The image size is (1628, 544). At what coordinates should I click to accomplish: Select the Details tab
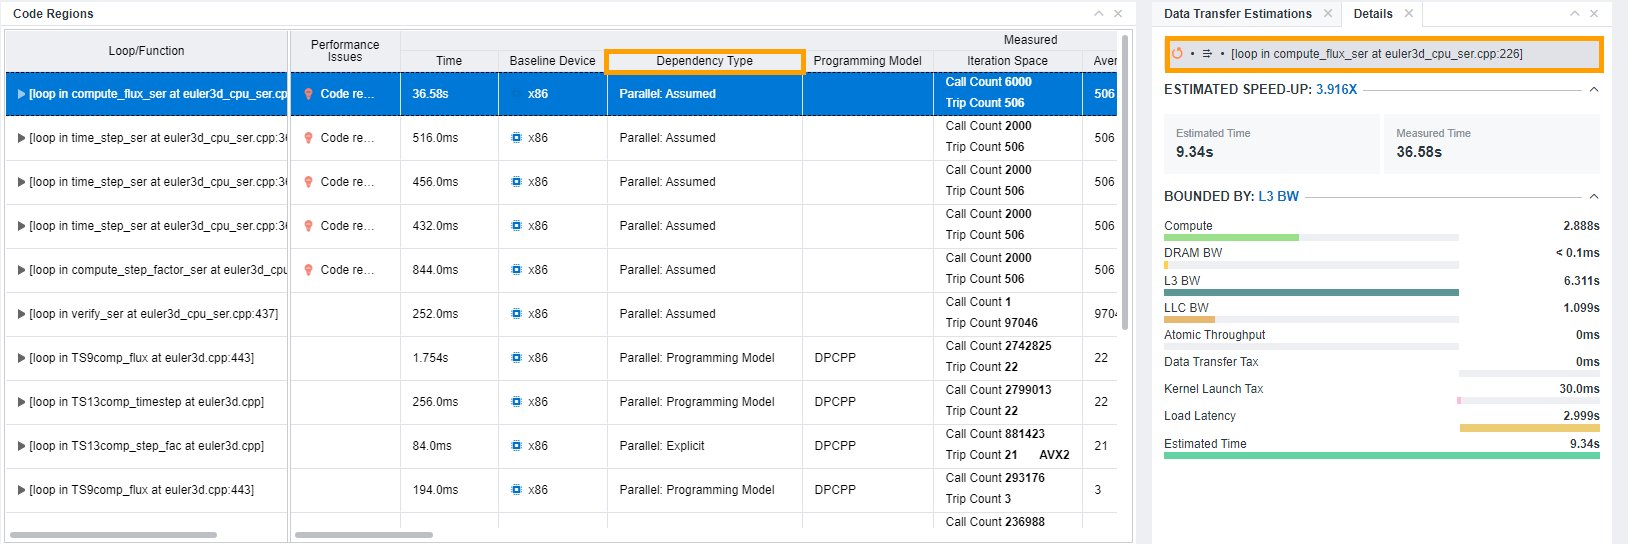click(x=1372, y=14)
